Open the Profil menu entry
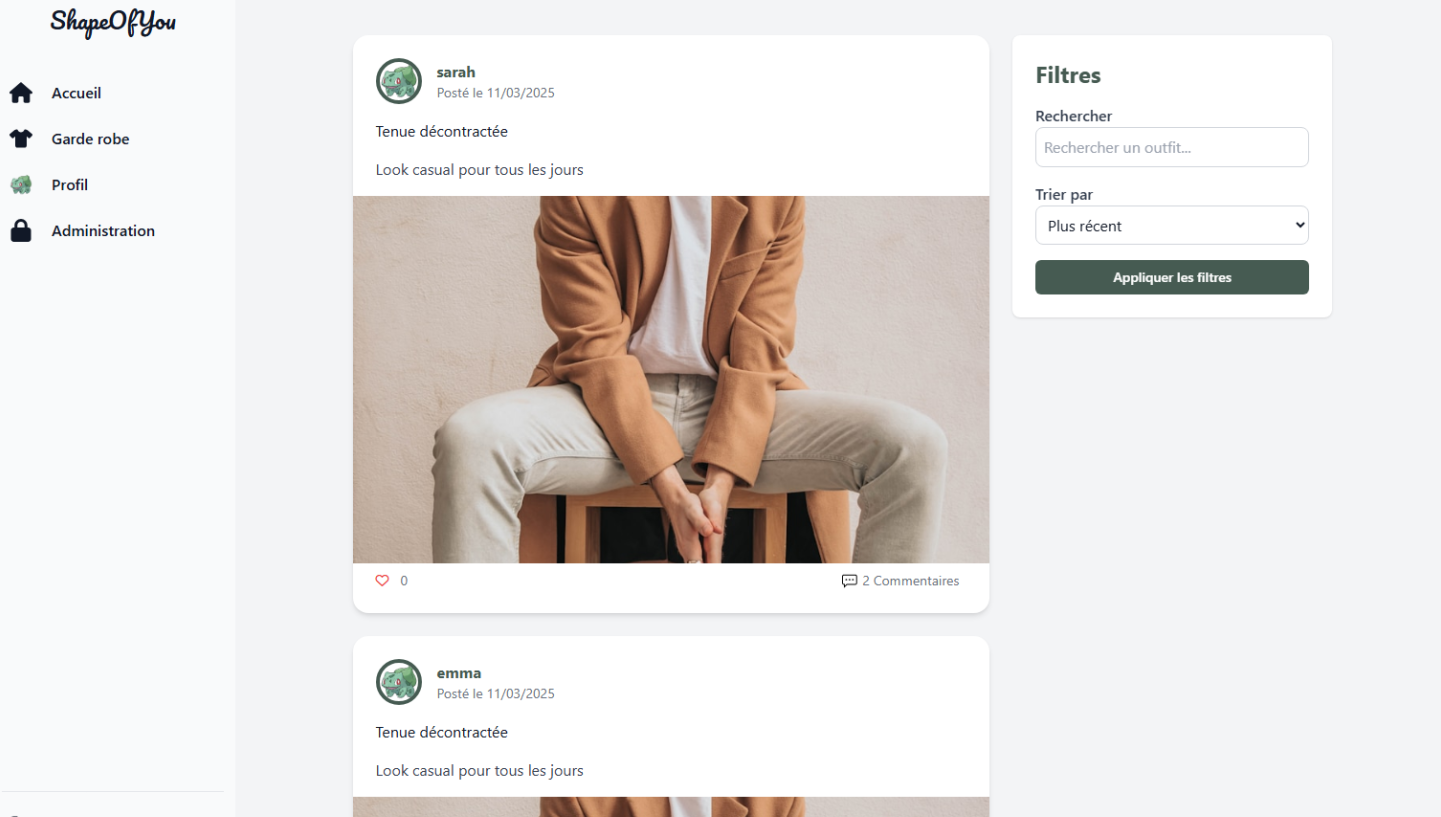Image resolution: width=1441 pixels, height=817 pixels. 70,185
